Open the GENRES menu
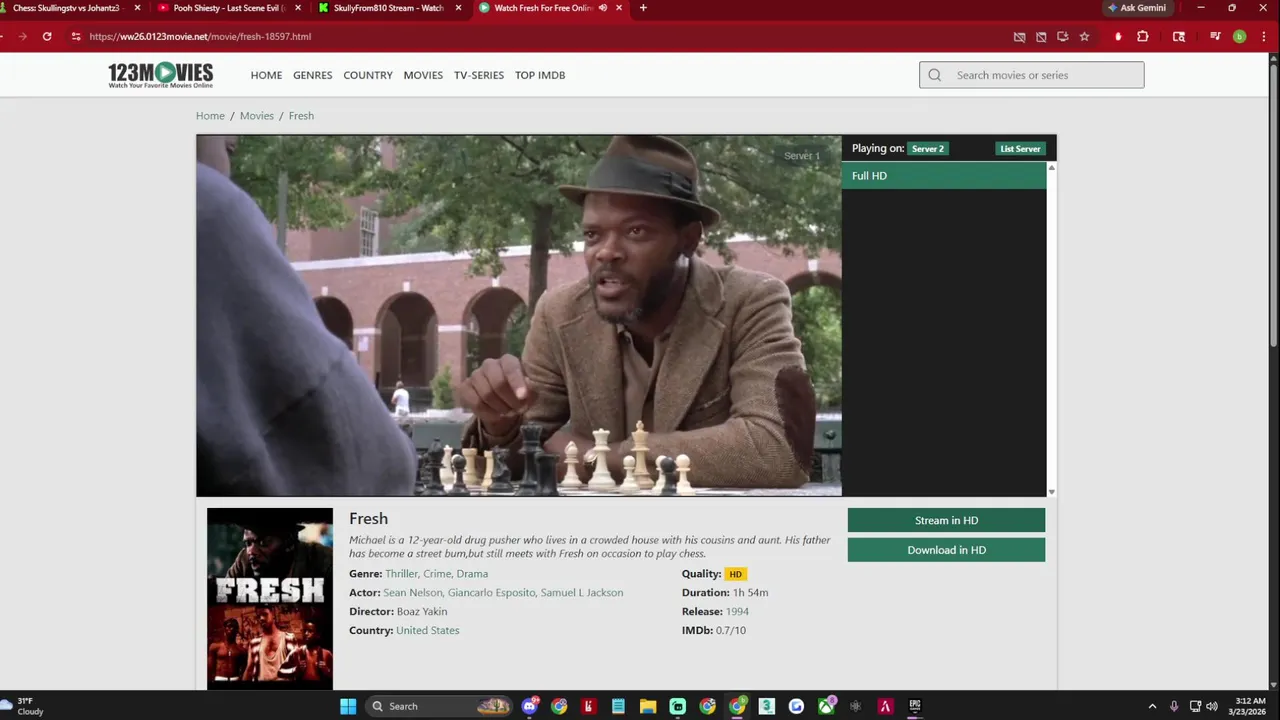 pyautogui.click(x=312, y=75)
